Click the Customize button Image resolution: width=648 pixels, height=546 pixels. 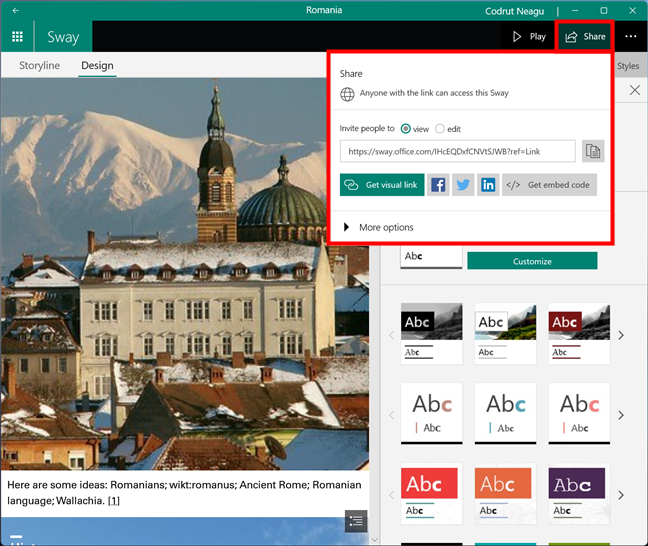(x=532, y=261)
